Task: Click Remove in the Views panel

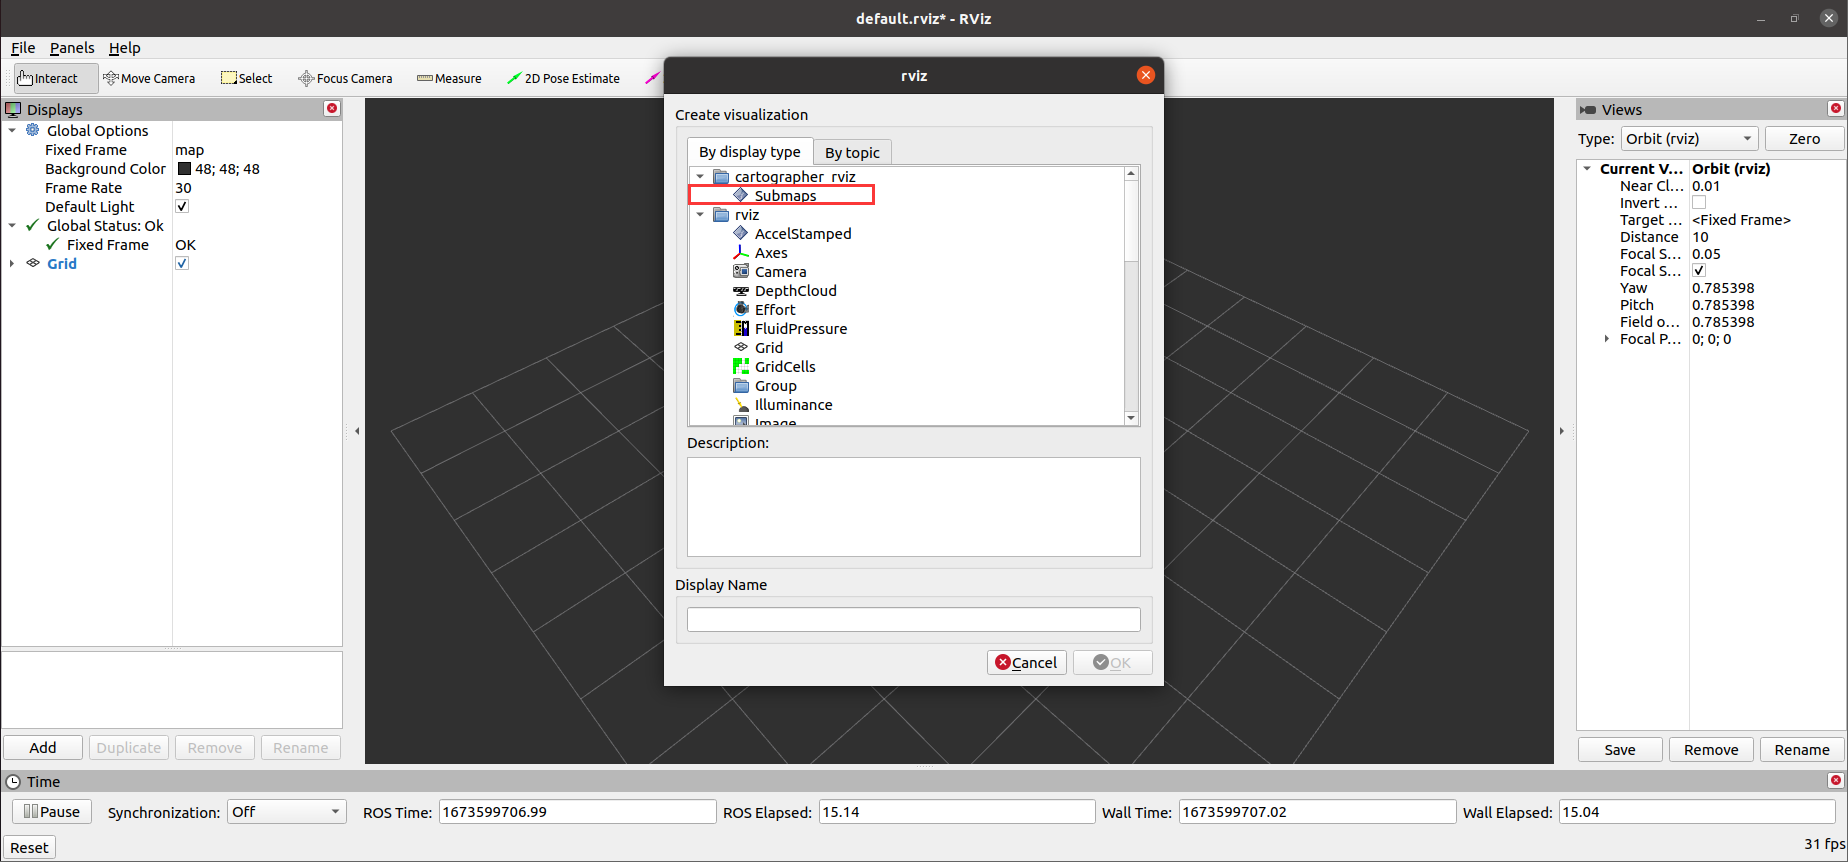Action: 1711,749
